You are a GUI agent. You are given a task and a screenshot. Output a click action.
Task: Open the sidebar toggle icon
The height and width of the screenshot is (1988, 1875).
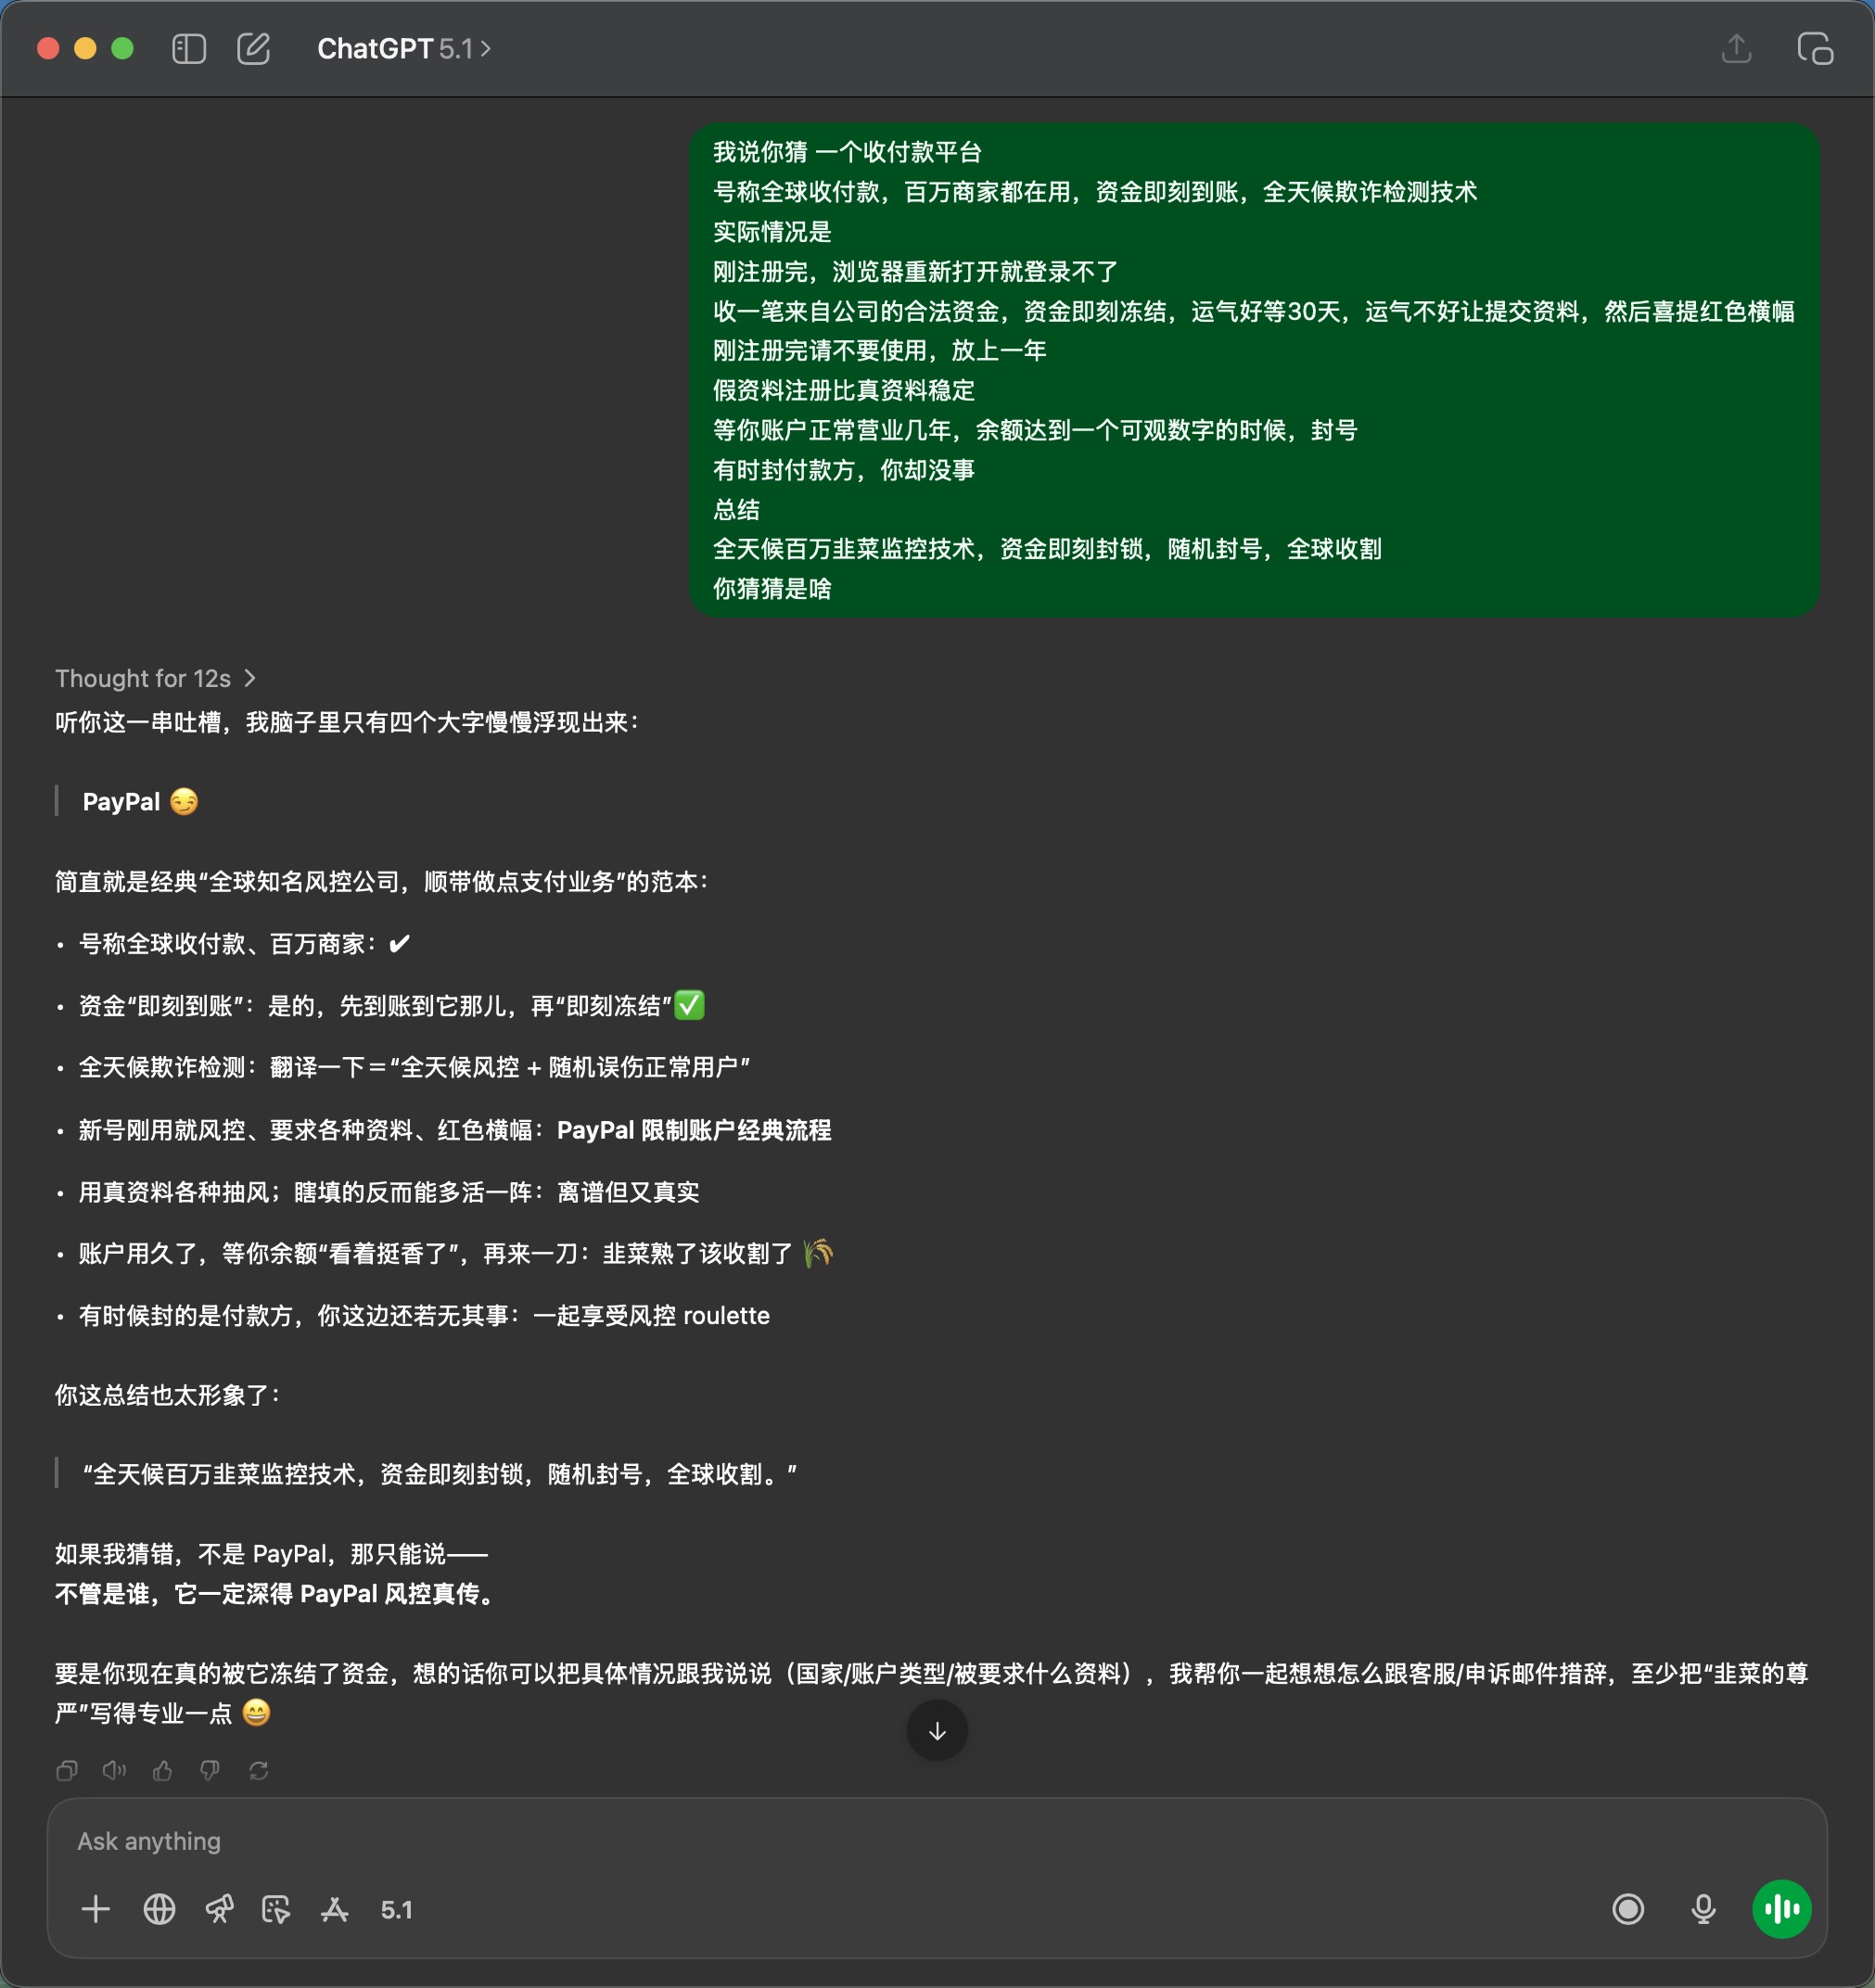(188, 48)
